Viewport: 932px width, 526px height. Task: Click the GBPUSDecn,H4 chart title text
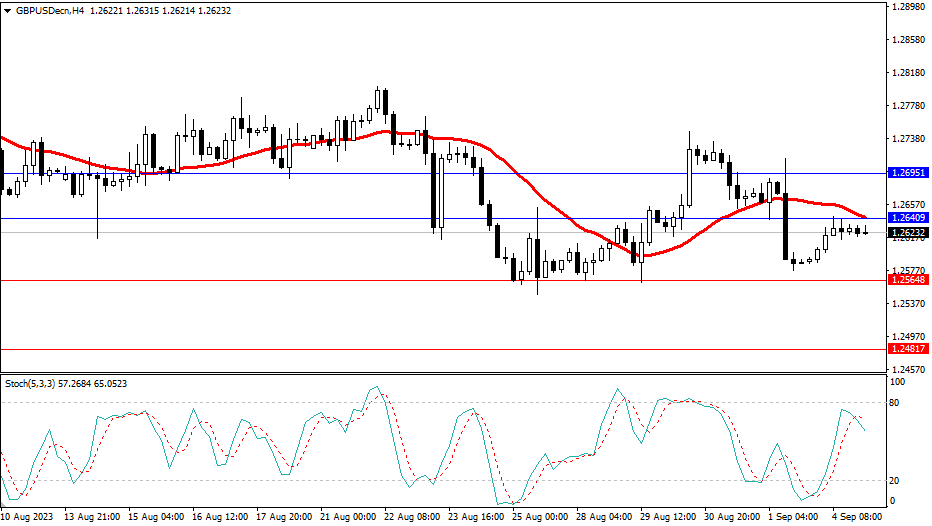(x=48, y=10)
